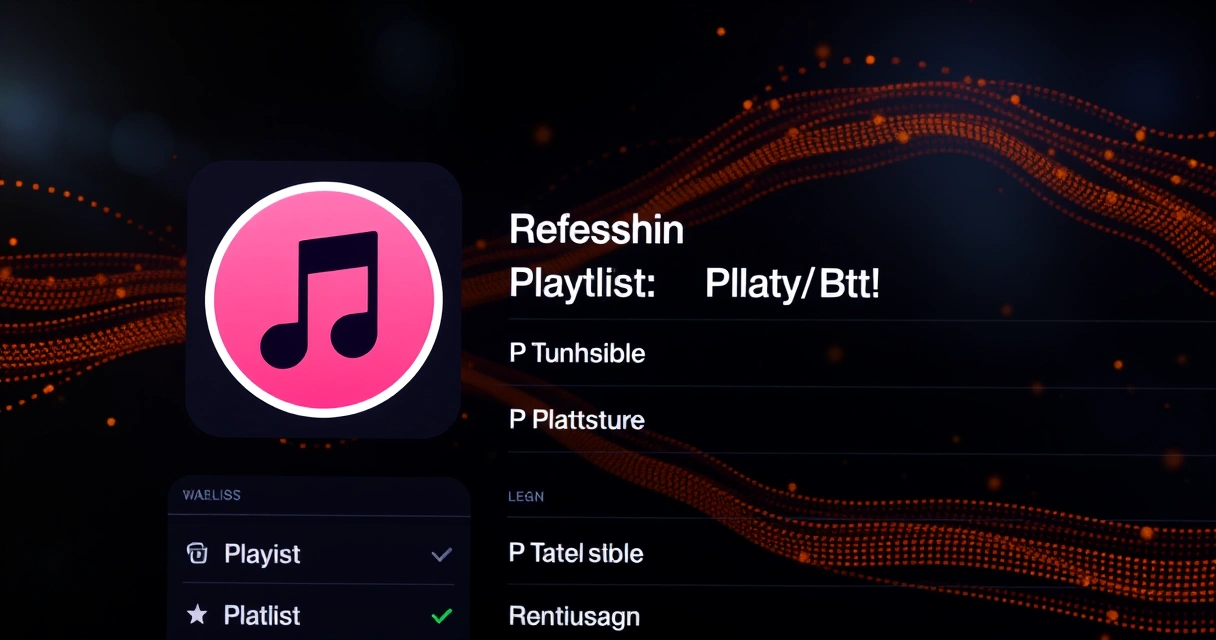This screenshot has height=640, width=1216.
Task: Select the Pllaty/Btt! playlist value
Action: (793, 285)
